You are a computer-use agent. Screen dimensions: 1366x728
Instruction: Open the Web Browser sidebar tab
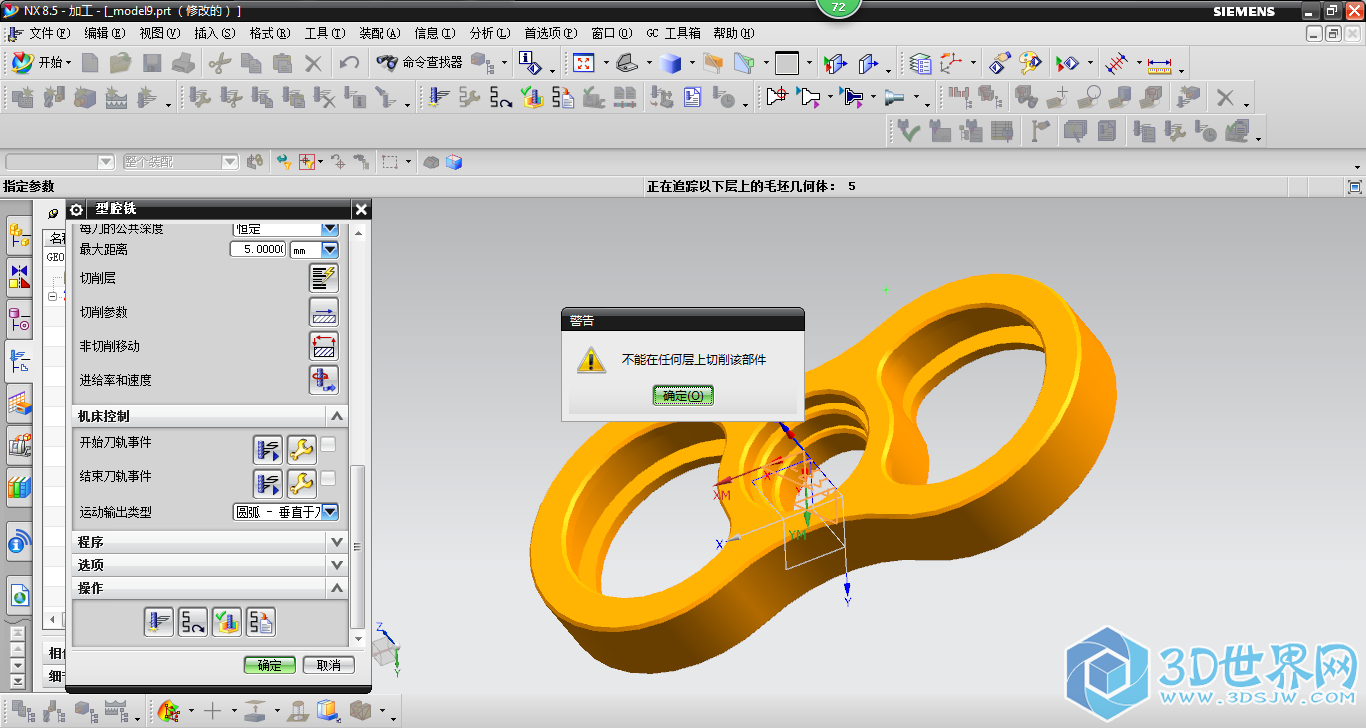click(19, 597)
